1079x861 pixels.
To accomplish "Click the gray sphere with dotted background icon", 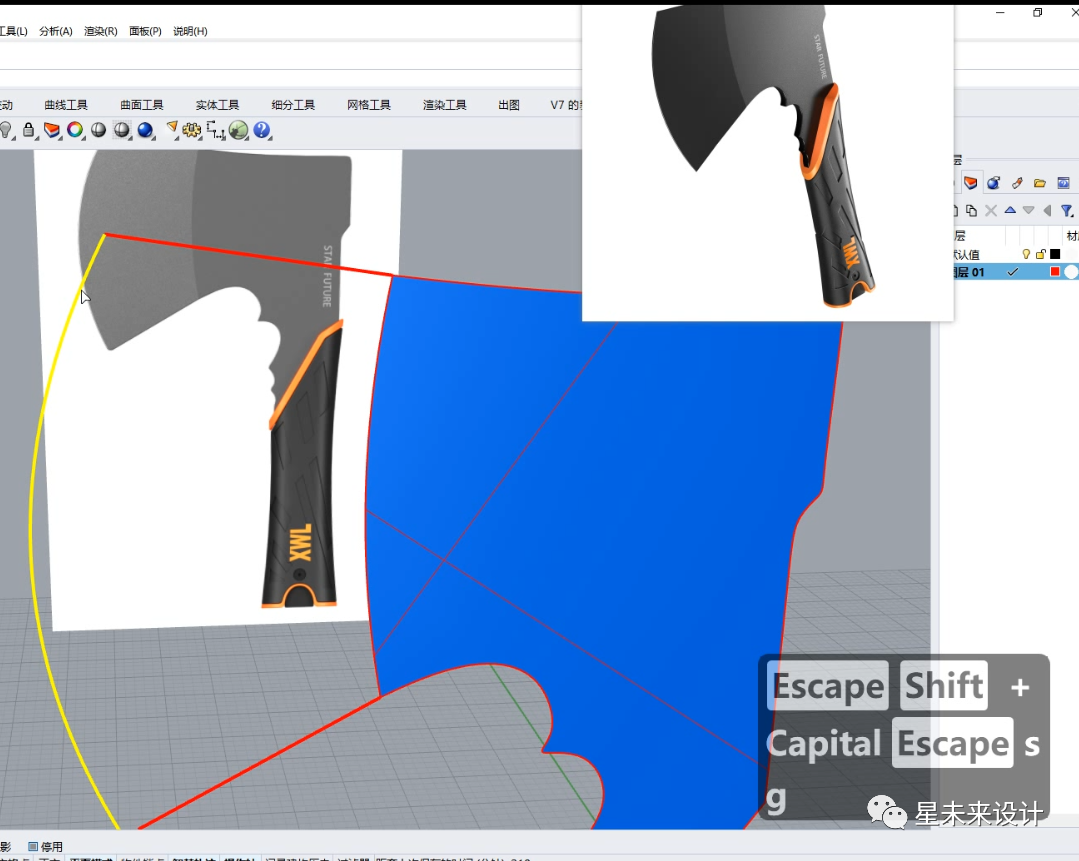I will (x=122, y=129).
